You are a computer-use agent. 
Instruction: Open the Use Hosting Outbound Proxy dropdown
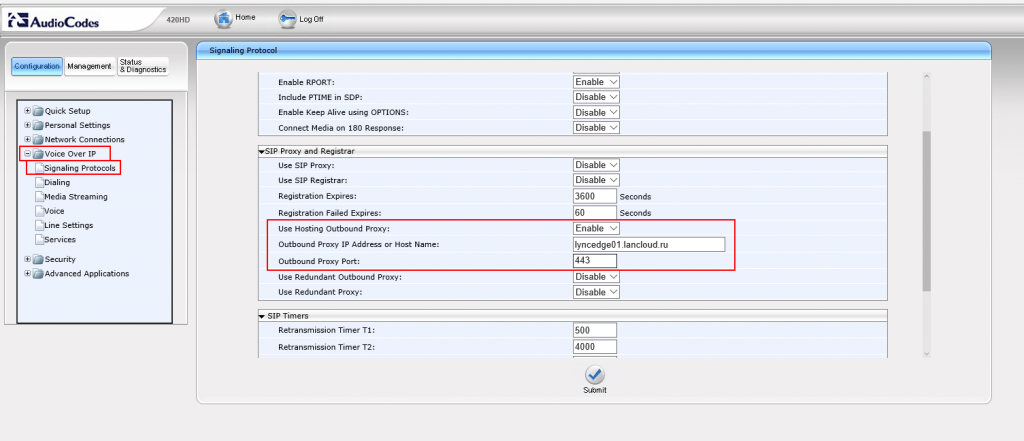click(x=596, y=229)
